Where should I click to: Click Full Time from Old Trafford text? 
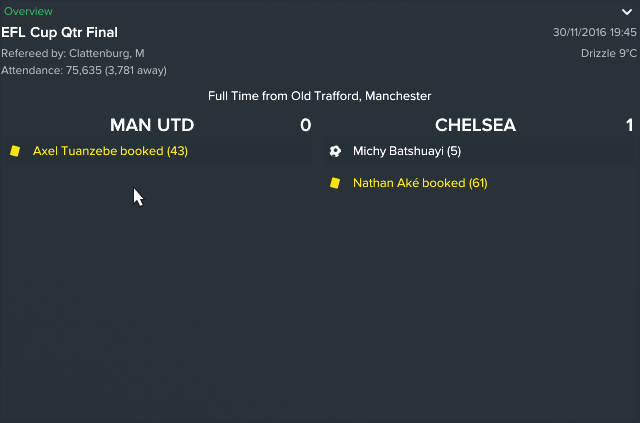(319, 96)
